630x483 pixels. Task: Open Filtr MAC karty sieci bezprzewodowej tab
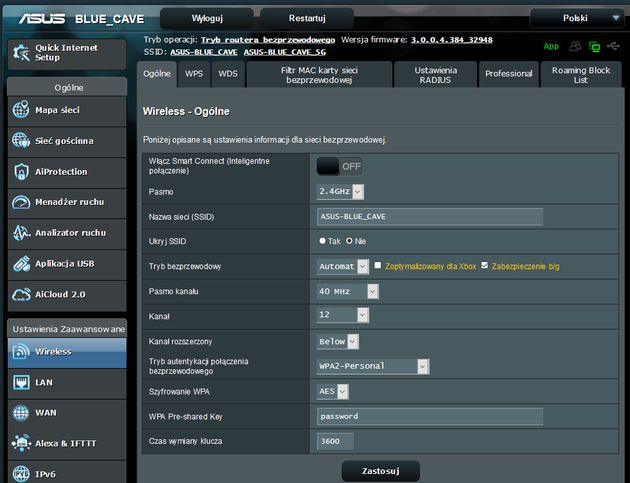pos(319,75)
